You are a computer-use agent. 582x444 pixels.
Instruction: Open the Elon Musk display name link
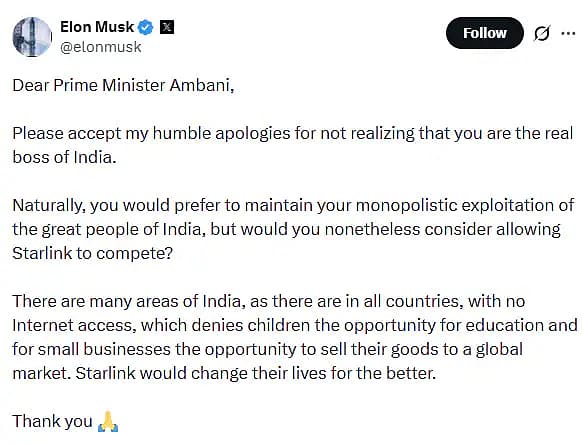point(97,27)
